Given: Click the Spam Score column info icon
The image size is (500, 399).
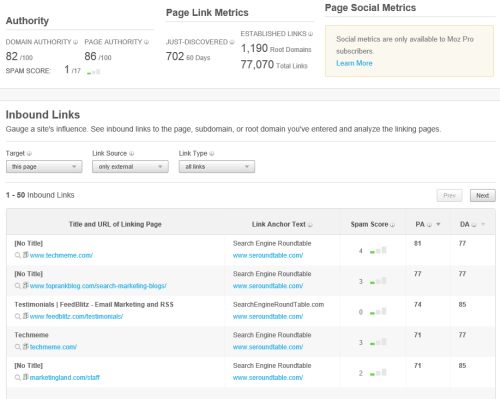Looking at the screenshot, I should [x=392, y=225].
